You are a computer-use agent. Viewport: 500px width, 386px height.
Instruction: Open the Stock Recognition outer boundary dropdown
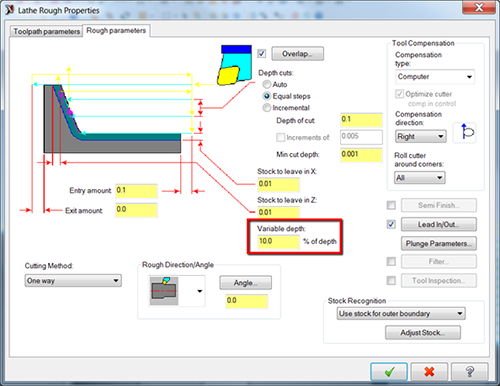tap(401, 314)
